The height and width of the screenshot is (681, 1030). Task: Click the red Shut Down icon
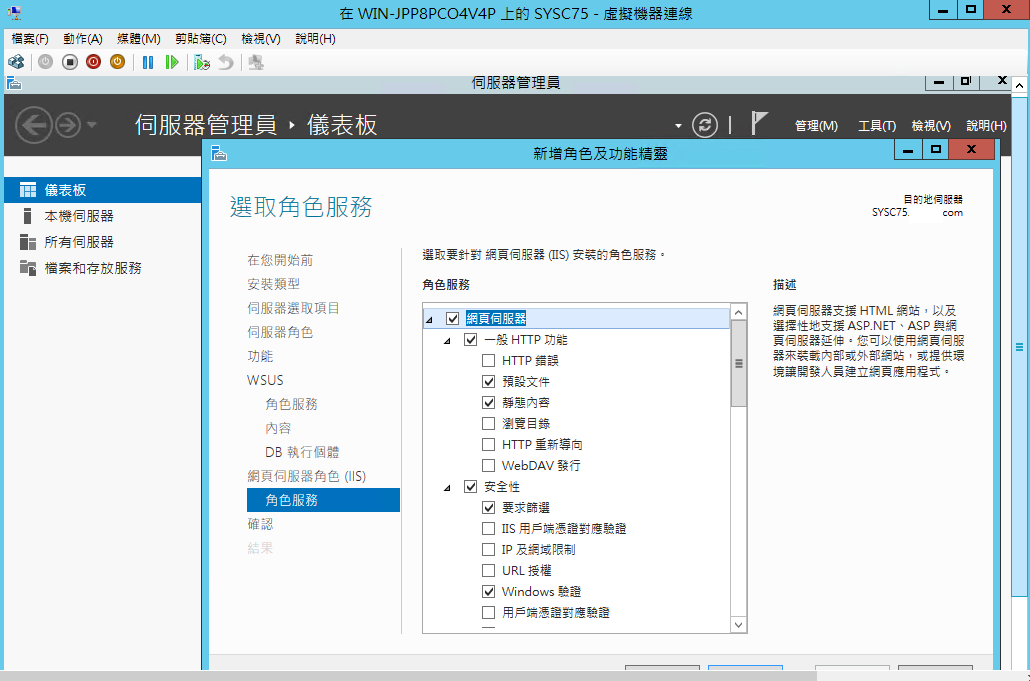[93, 62]
